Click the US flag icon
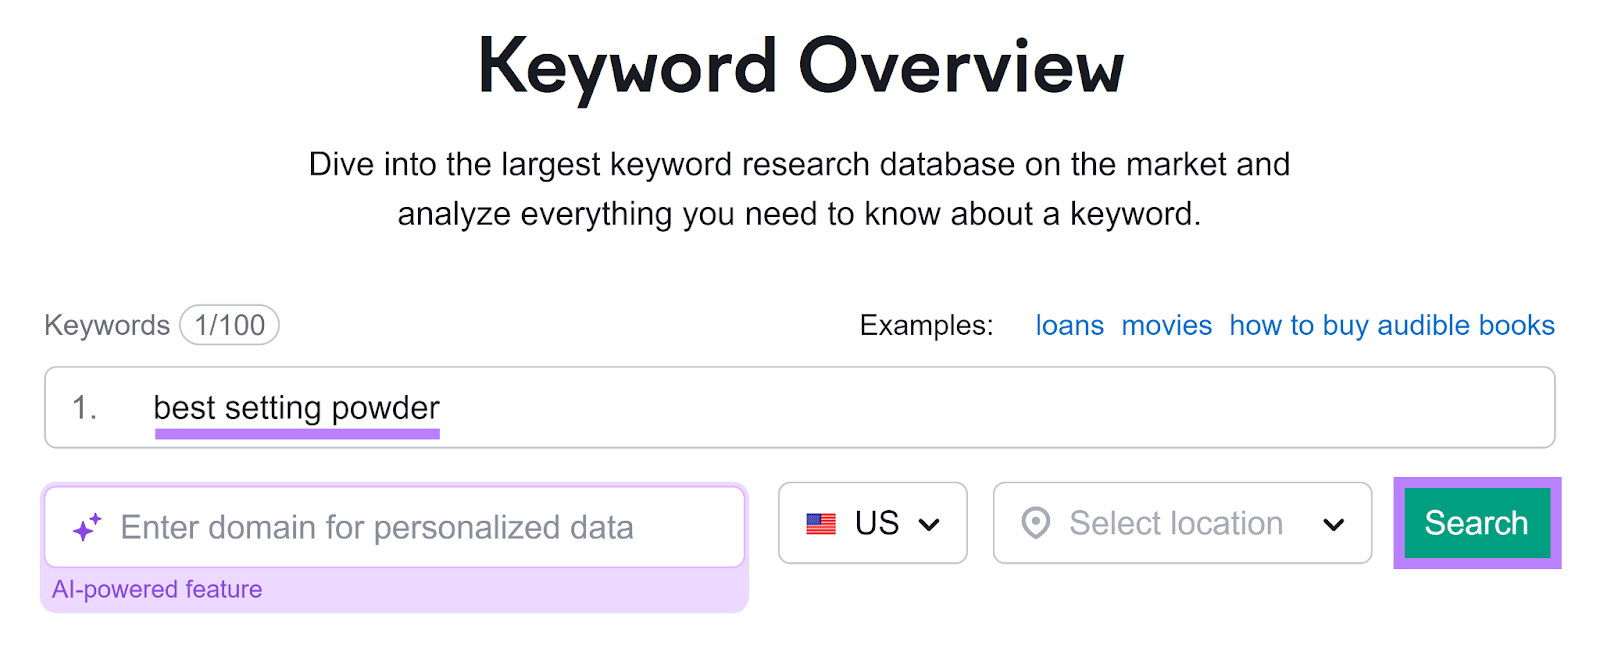The height and width of the screenshot is (648, 1600). [x=820, y=522]
